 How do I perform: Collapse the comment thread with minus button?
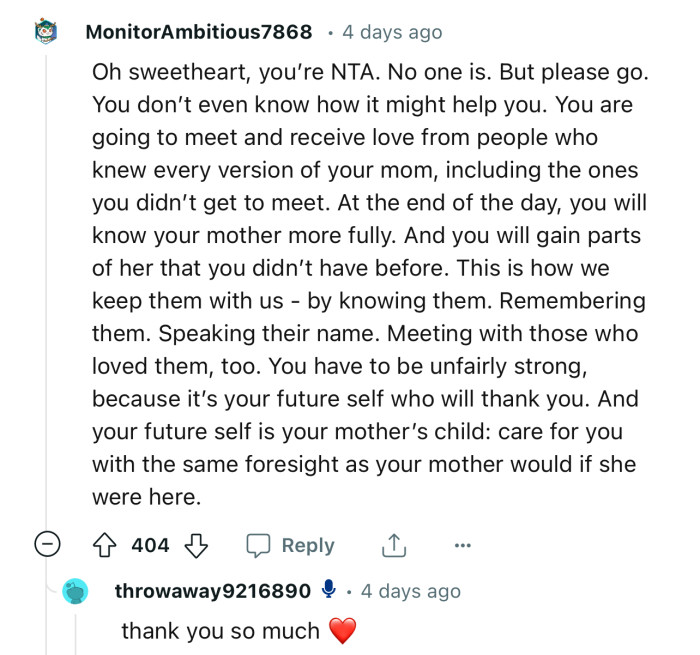(x=46, y=545)
